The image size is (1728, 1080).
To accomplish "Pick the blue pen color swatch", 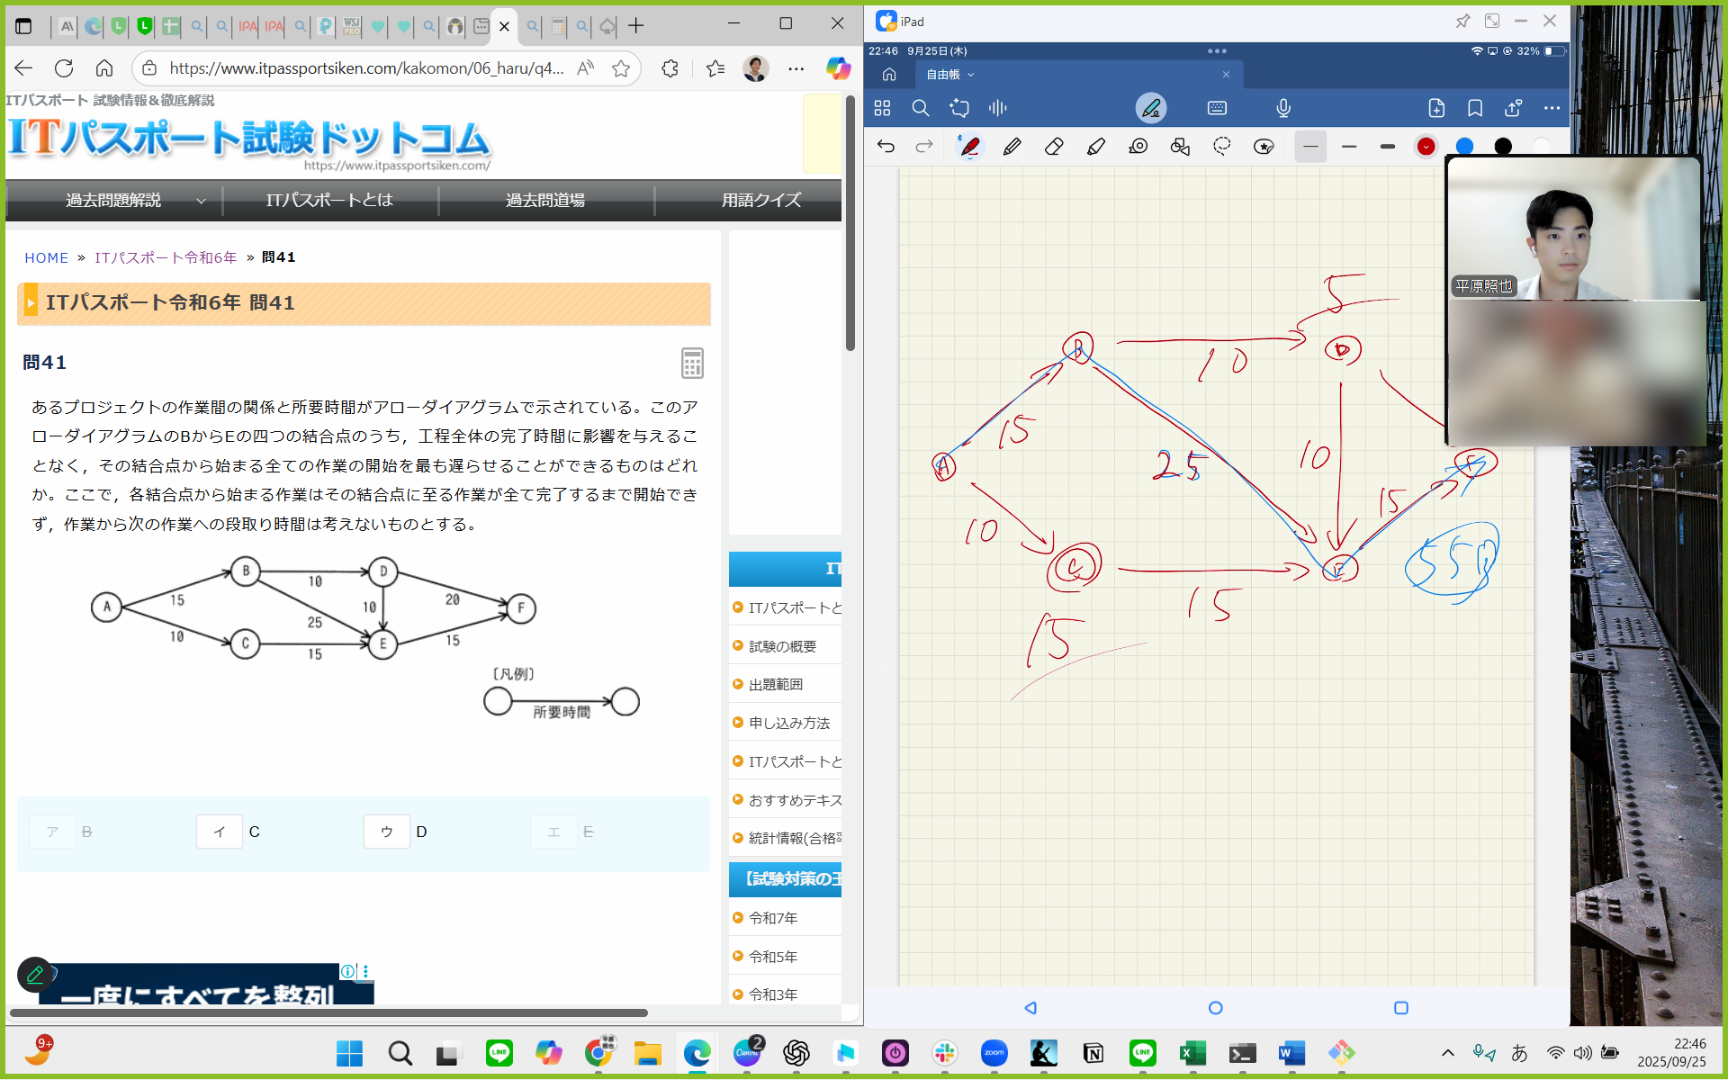I will point(1464,147).
